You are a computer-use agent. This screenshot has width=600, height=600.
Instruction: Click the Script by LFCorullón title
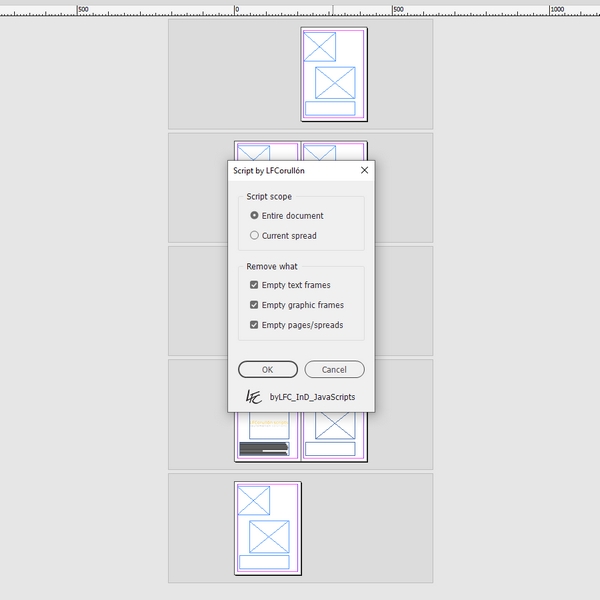click(x=269, y=171)
